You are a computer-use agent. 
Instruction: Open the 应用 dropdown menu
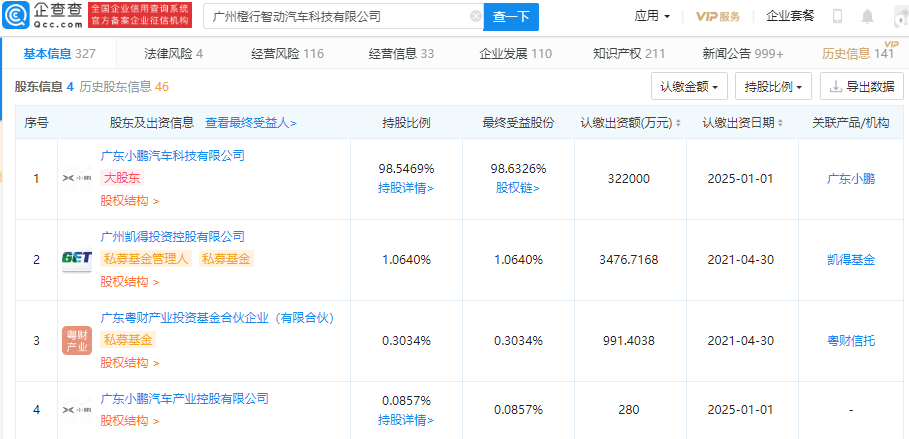tap(652, 16)
